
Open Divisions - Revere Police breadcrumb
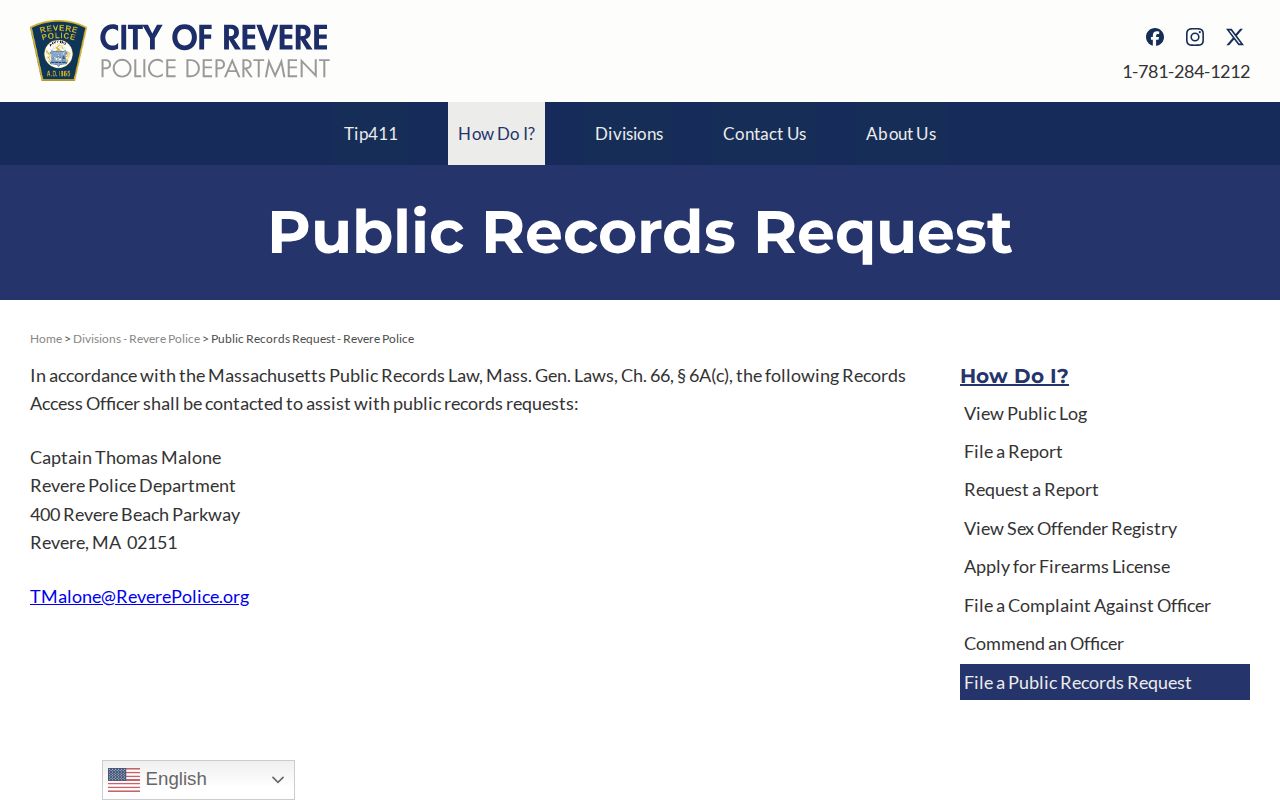pyautogui.click(x=136, y=339)
